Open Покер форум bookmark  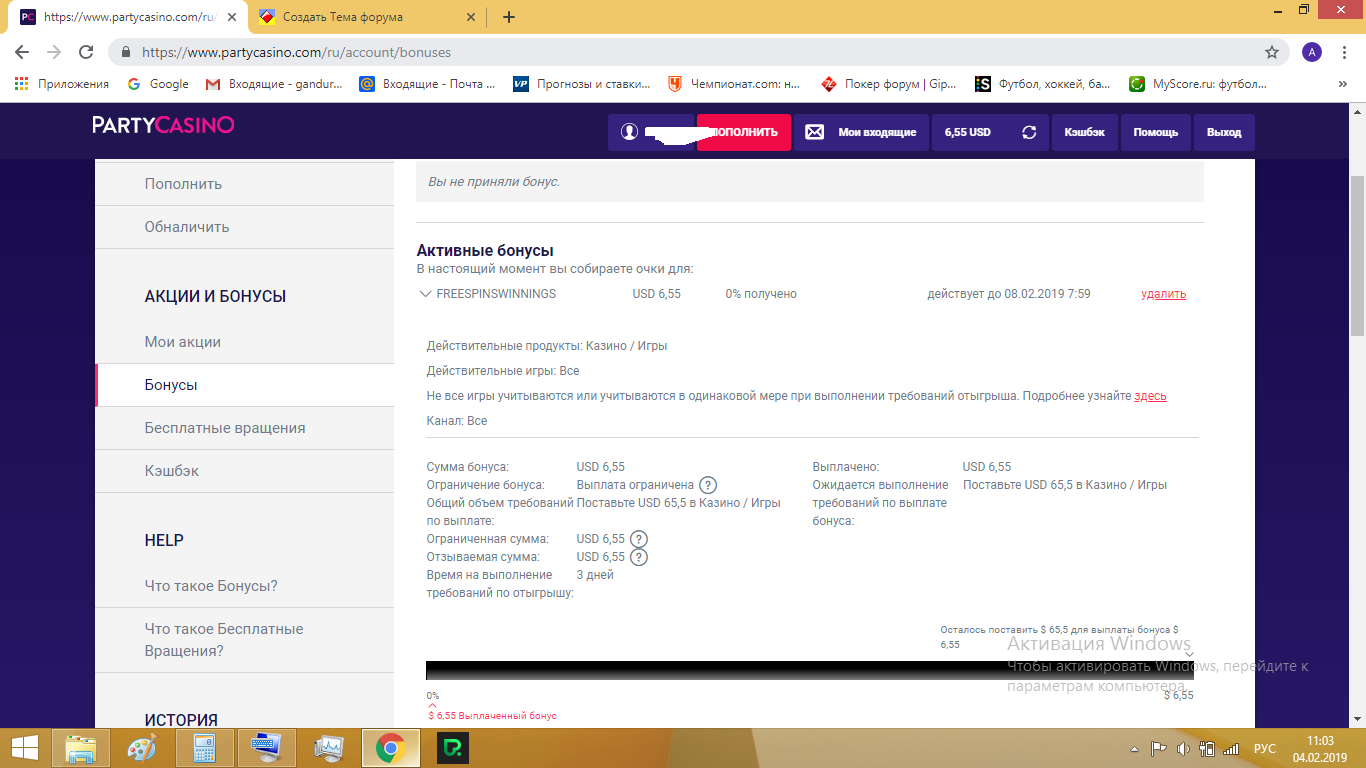click(x=890, y=84)
